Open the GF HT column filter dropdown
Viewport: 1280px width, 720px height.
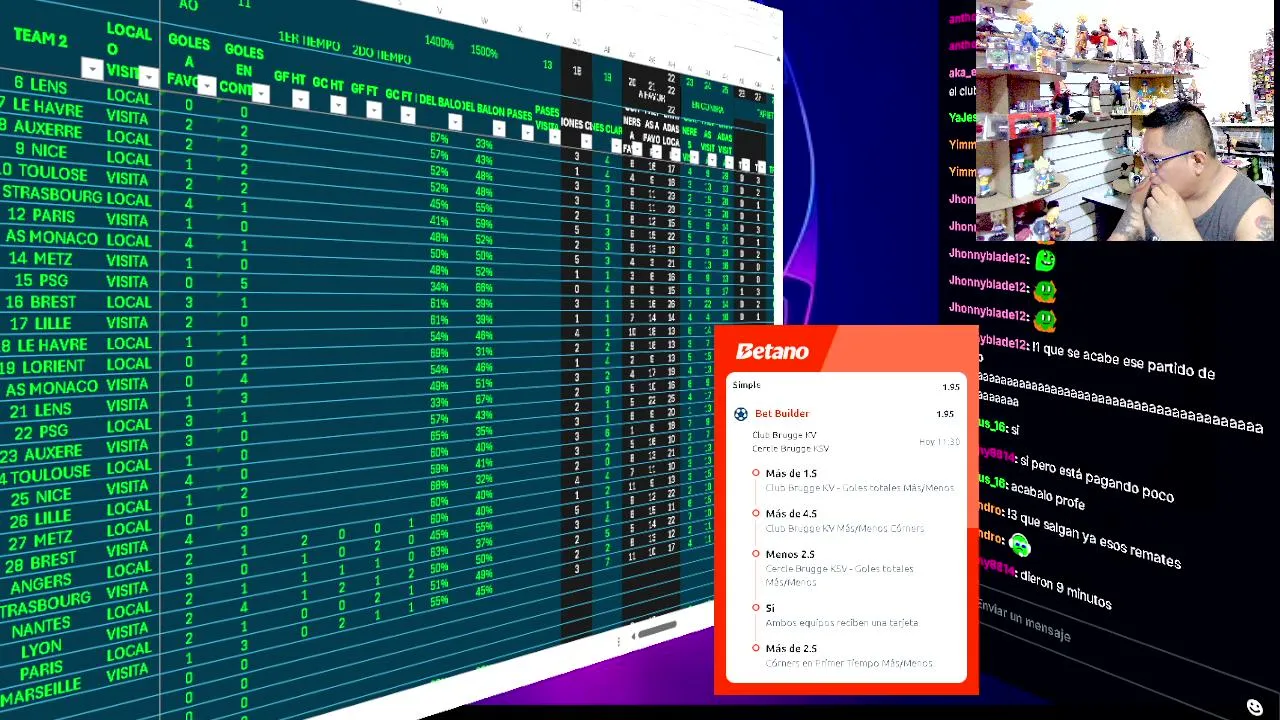301,99
